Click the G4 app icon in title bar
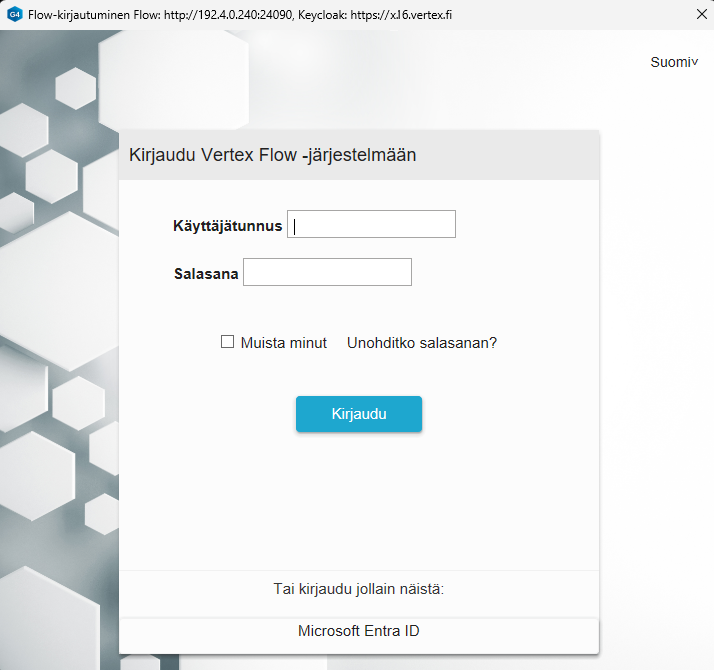714x670 pixels. (14, 14)
